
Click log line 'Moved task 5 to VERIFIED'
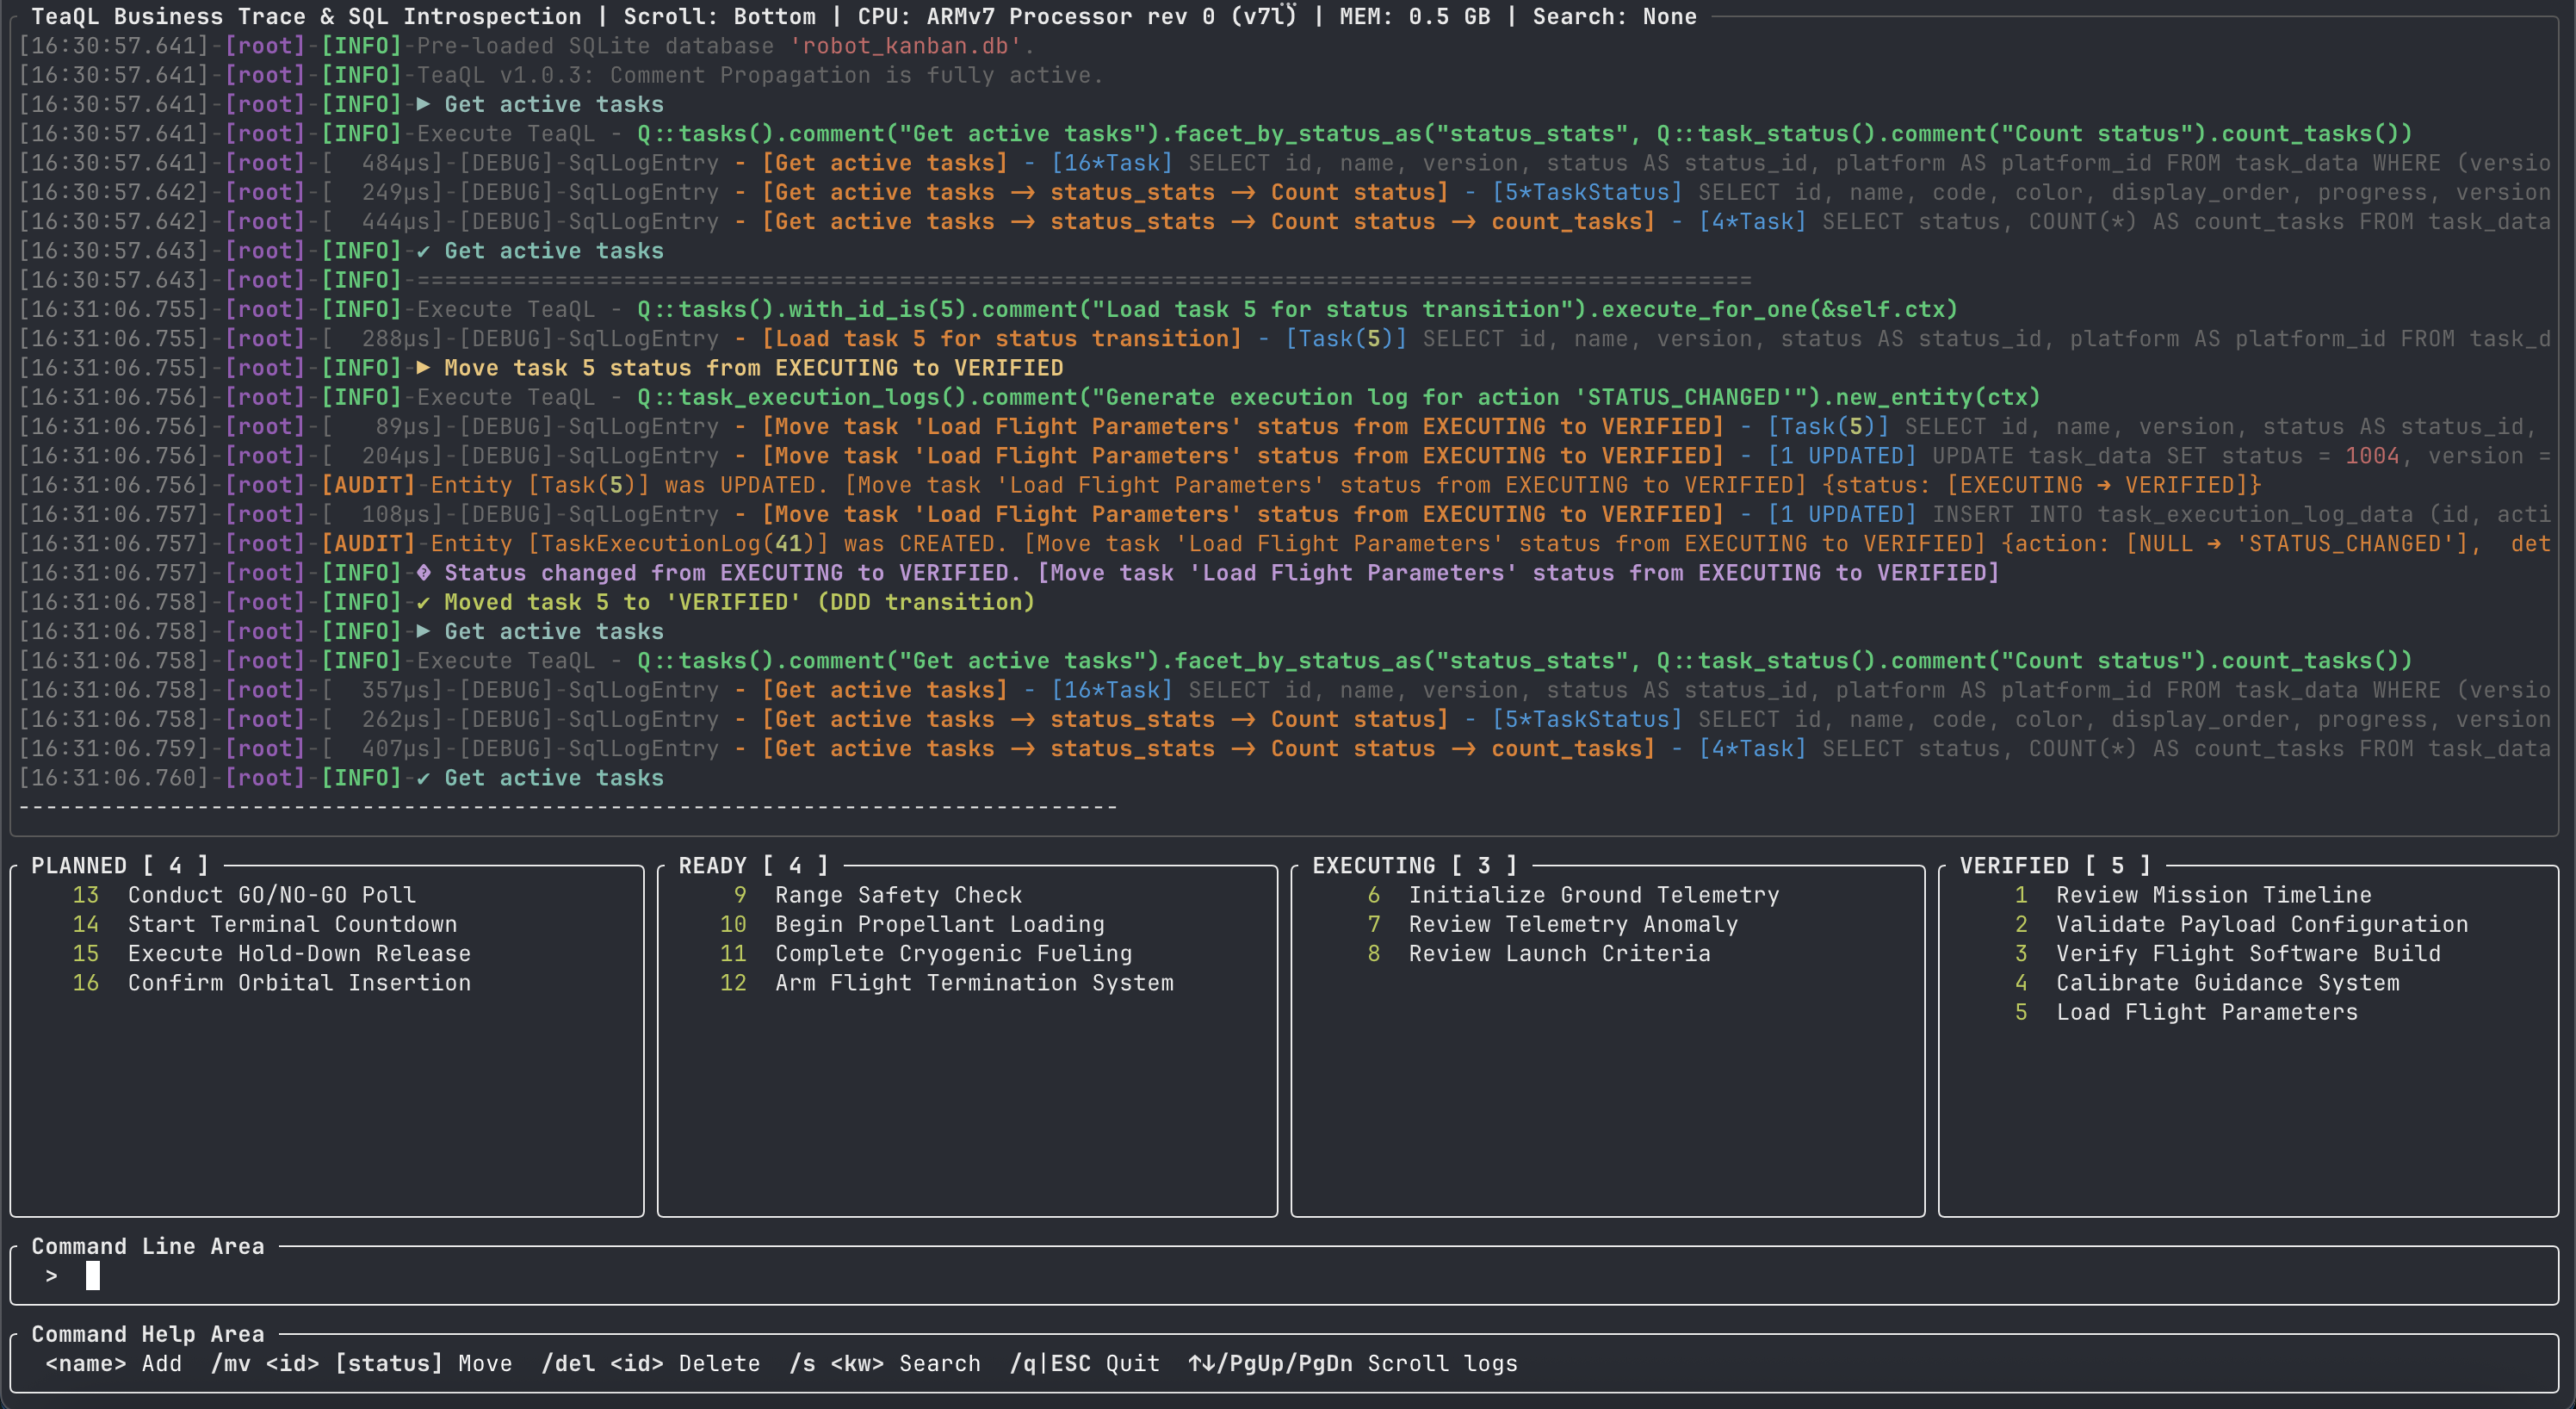[527, 602]
